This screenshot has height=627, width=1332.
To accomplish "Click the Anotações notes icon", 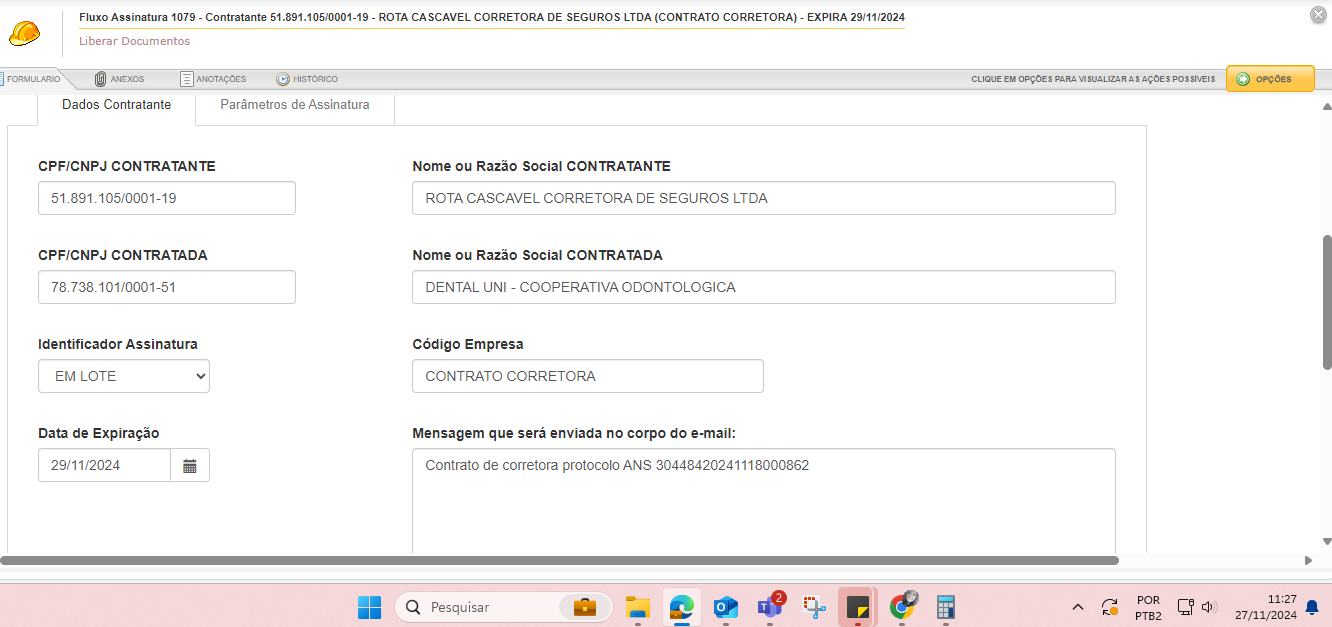I will (187, 79).
